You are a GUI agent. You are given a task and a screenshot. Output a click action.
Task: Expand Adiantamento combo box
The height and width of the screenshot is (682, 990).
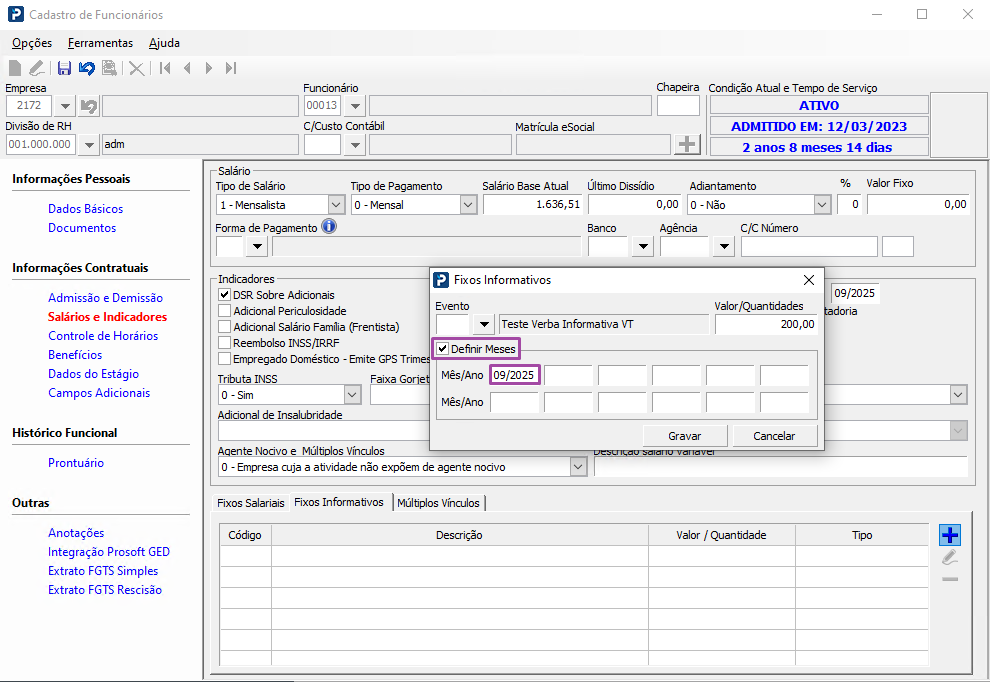point(821,205)
